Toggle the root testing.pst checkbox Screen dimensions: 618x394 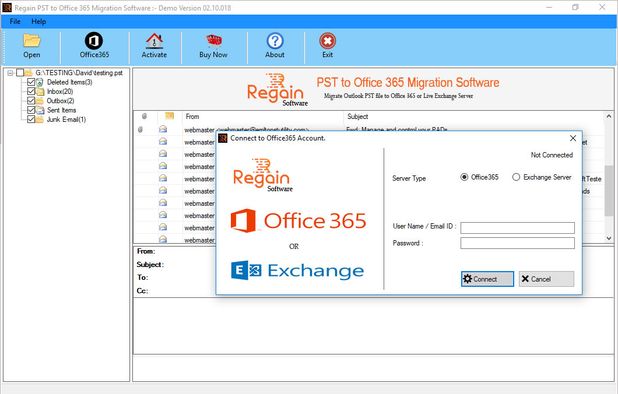[20, 72]
